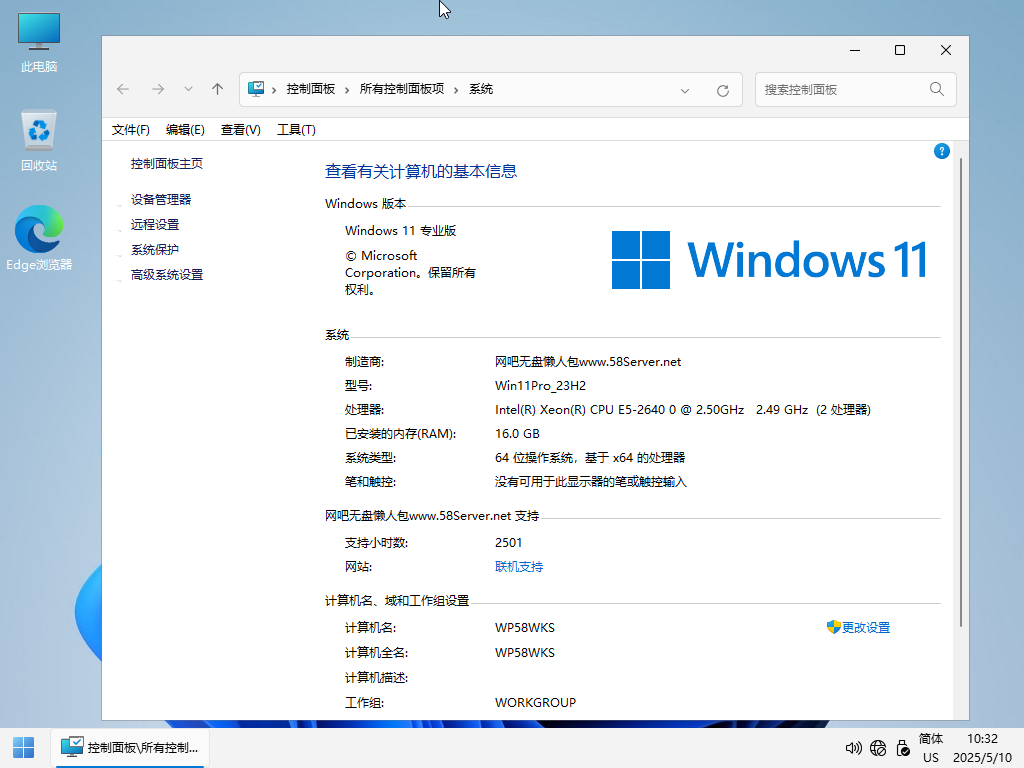Click the vertical scrollbar of system window
1024x768 pixels.
pos(961,392)
